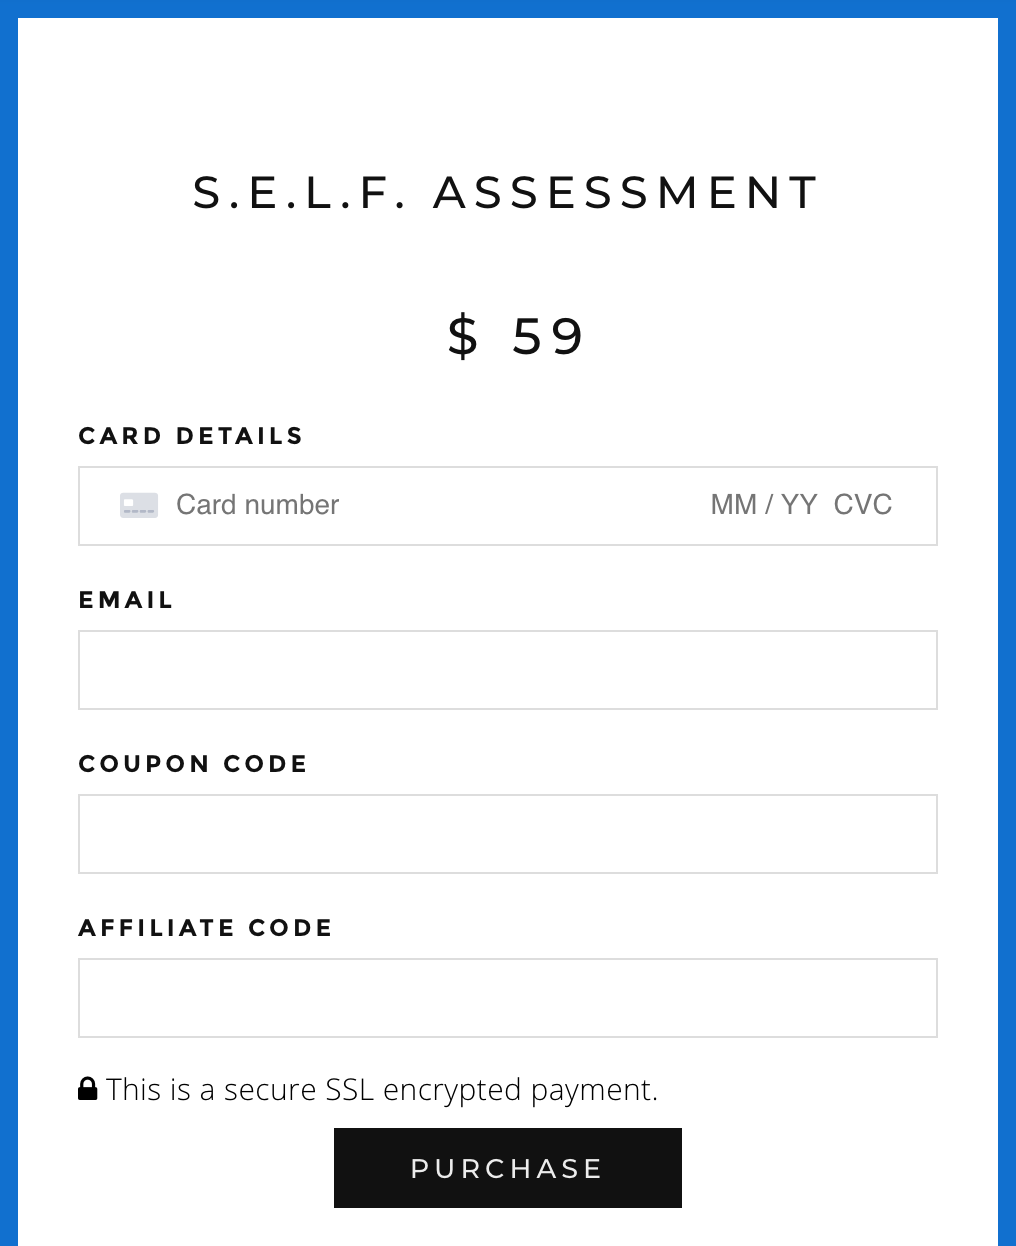The width and height of the screenshot is (1016, 1246).
Task: Click the Card number placeholder text
Action: click(x=258, y=505)
